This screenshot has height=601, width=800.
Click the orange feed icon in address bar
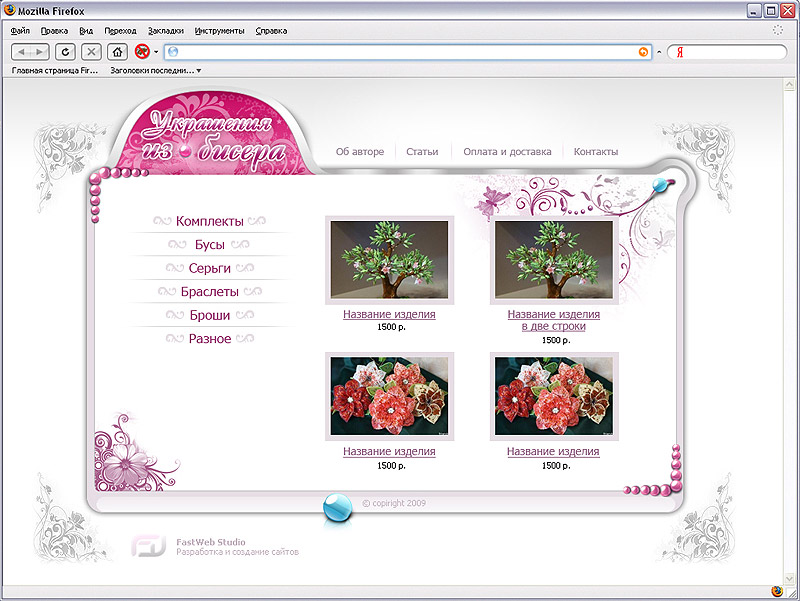643,51
